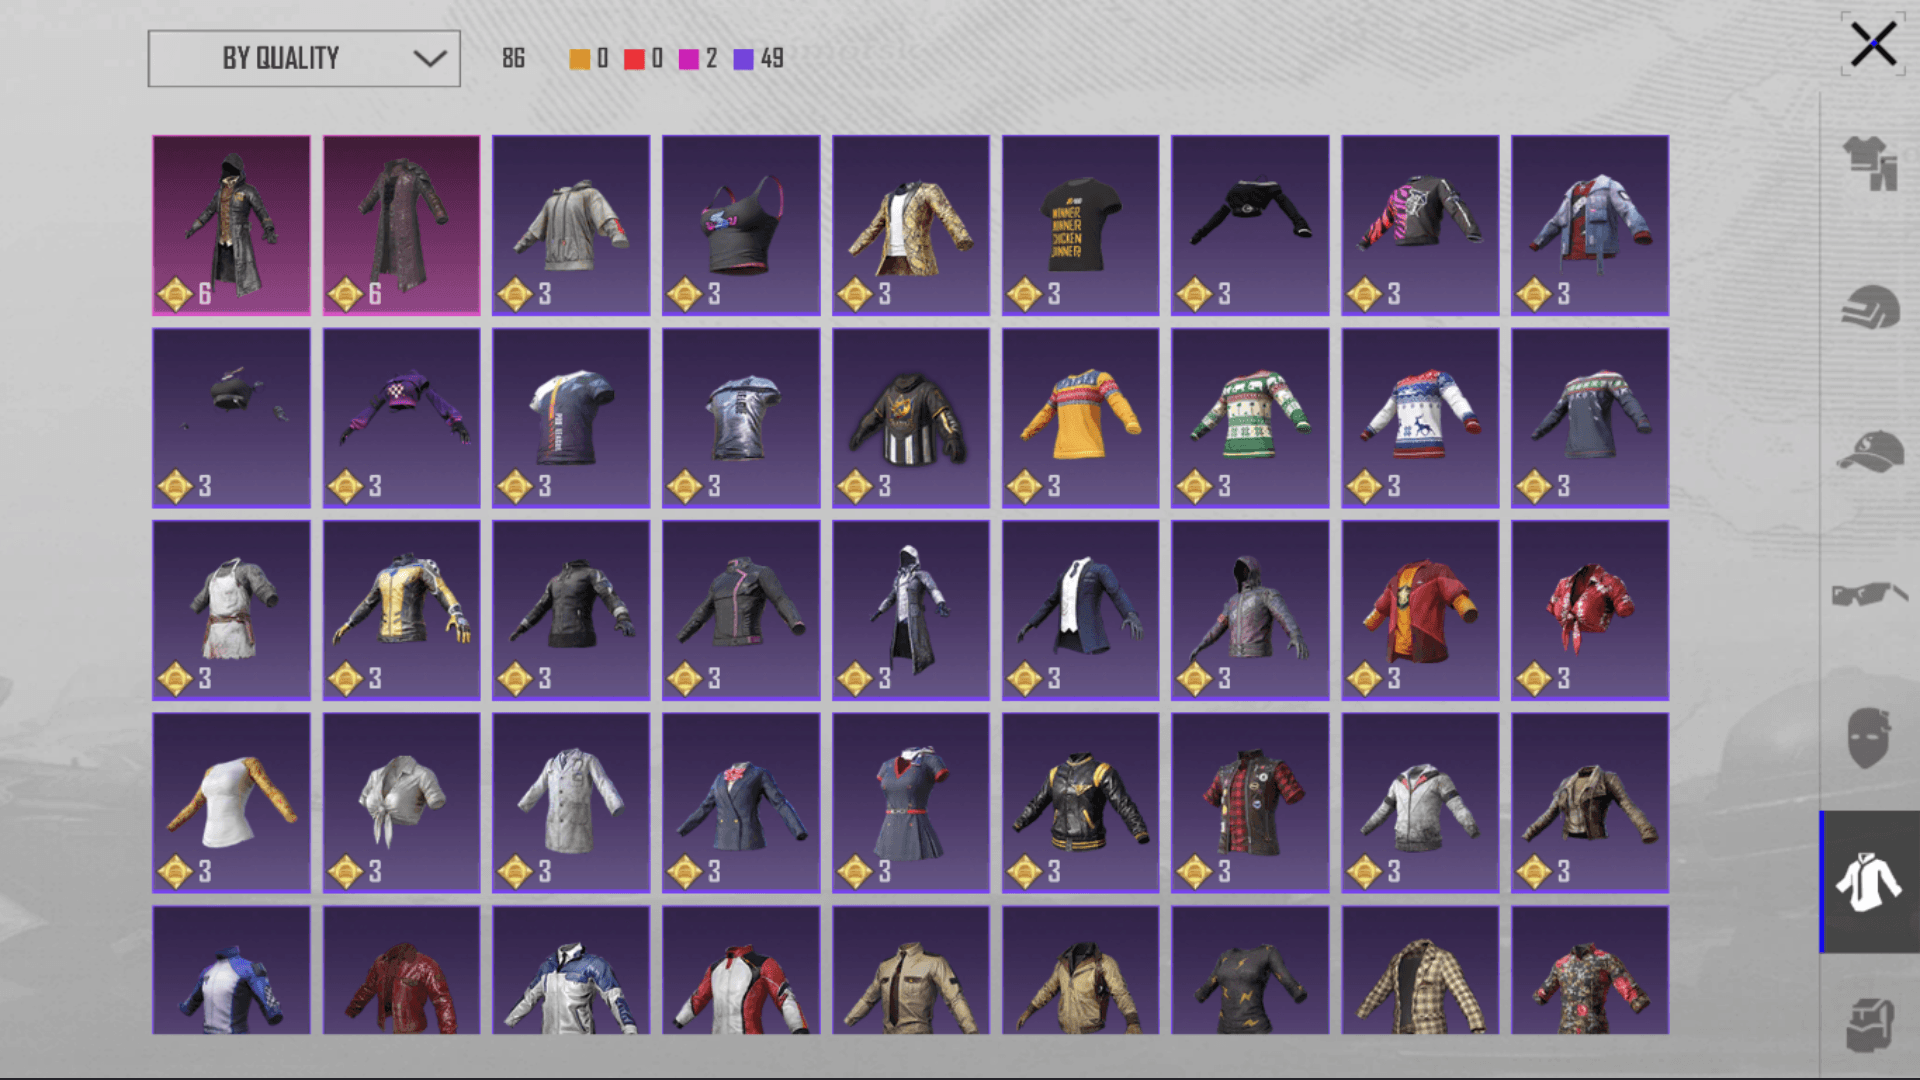Select the white top with gold sleeves

(231, 803)
